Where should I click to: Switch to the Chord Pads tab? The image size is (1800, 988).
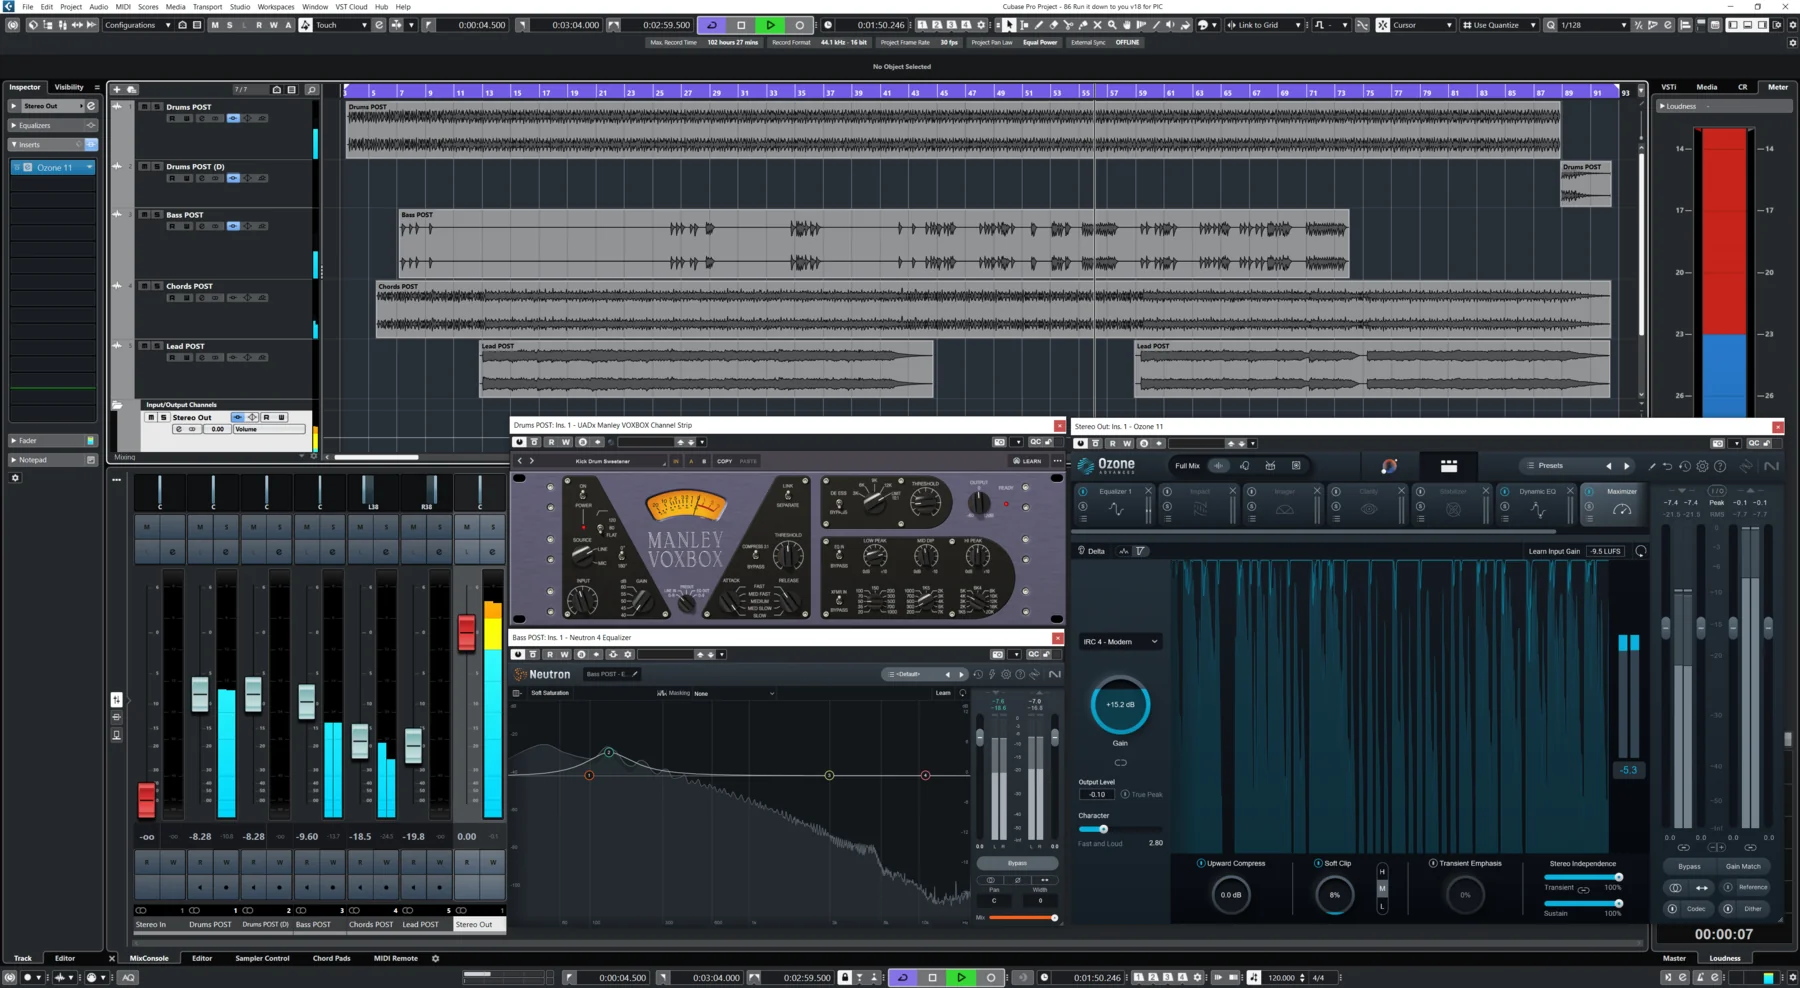tap(331, 958)
